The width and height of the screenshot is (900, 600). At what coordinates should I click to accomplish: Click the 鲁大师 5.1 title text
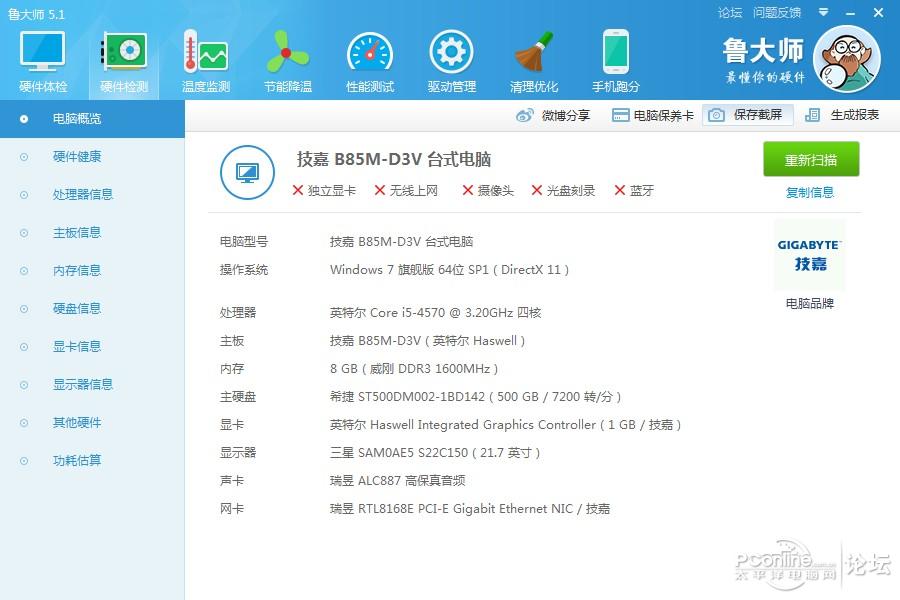tap(36, 14)
